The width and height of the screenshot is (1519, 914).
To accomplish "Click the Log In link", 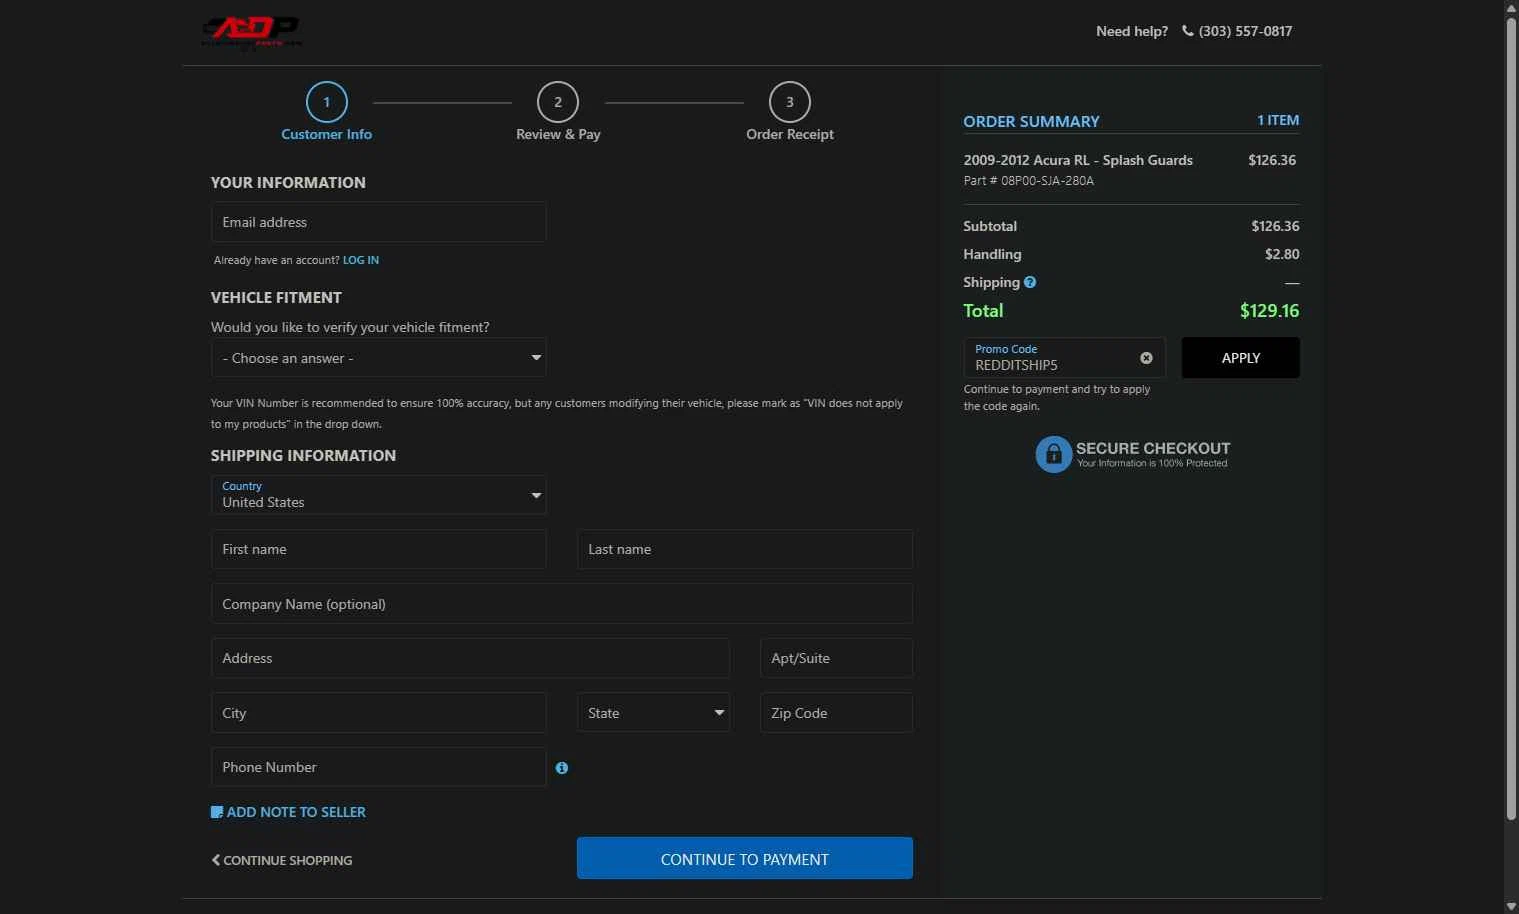I will (x=361, y=260).
